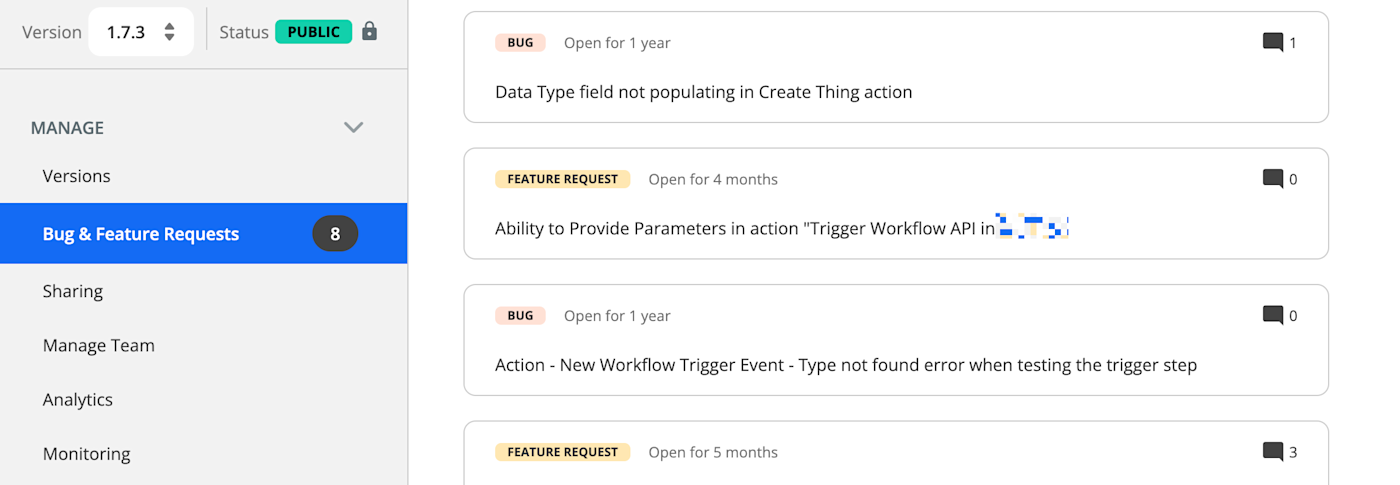Click comment icon on Data Type bug
This screenshot has width=1400, height=485.
1272,42
